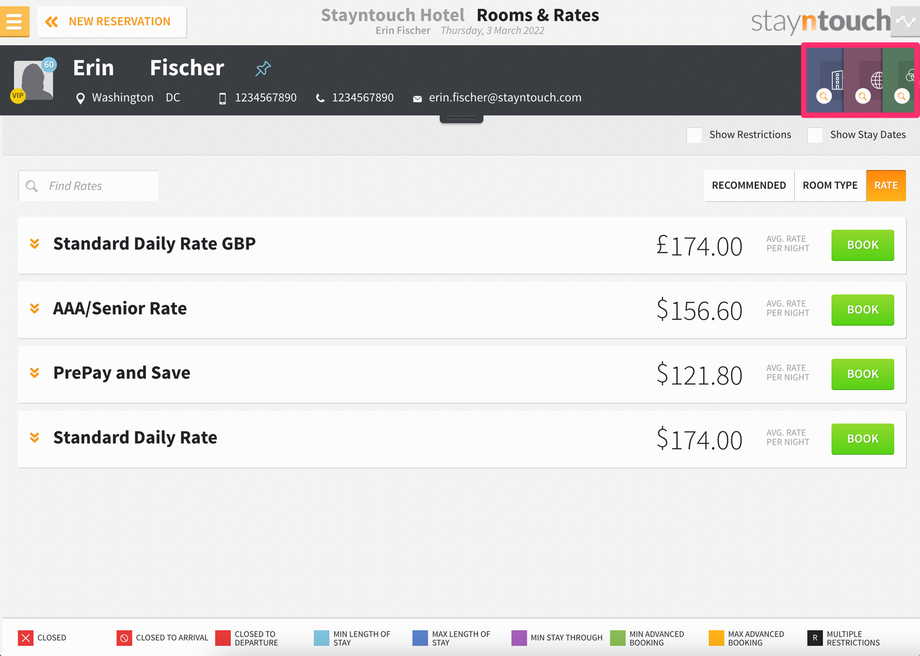Go back to New Reservation

[x=111, y=22]
